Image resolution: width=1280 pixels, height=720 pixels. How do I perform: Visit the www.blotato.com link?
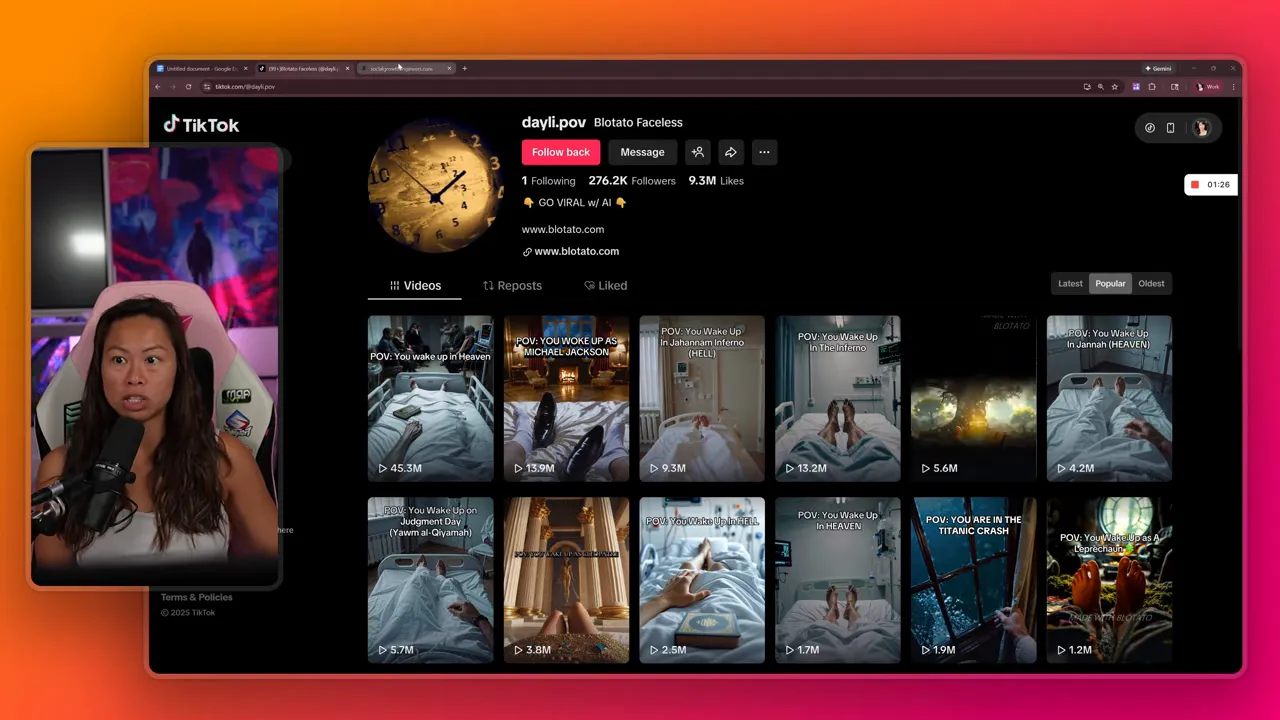click(577, 251)
